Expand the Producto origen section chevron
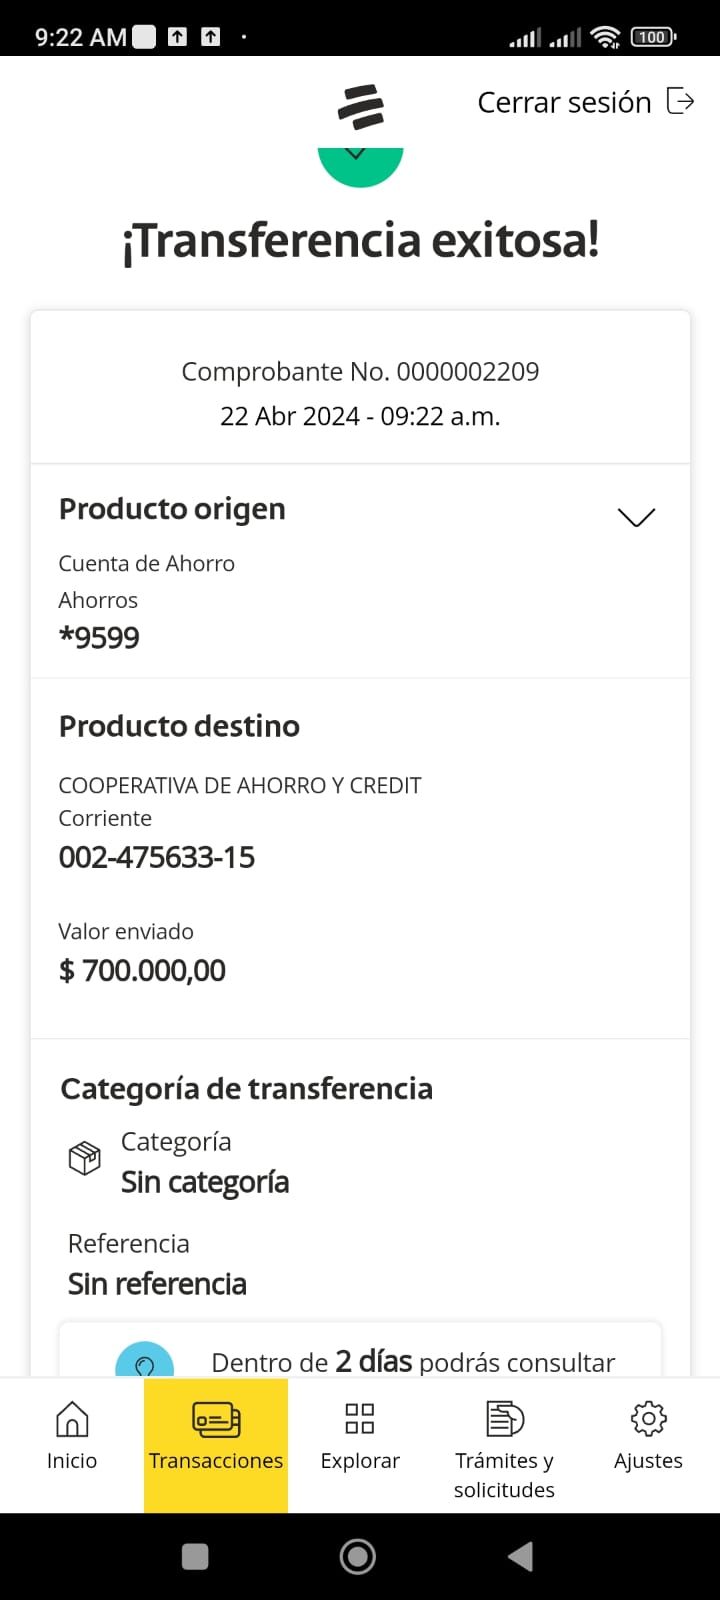 point(636,517)
